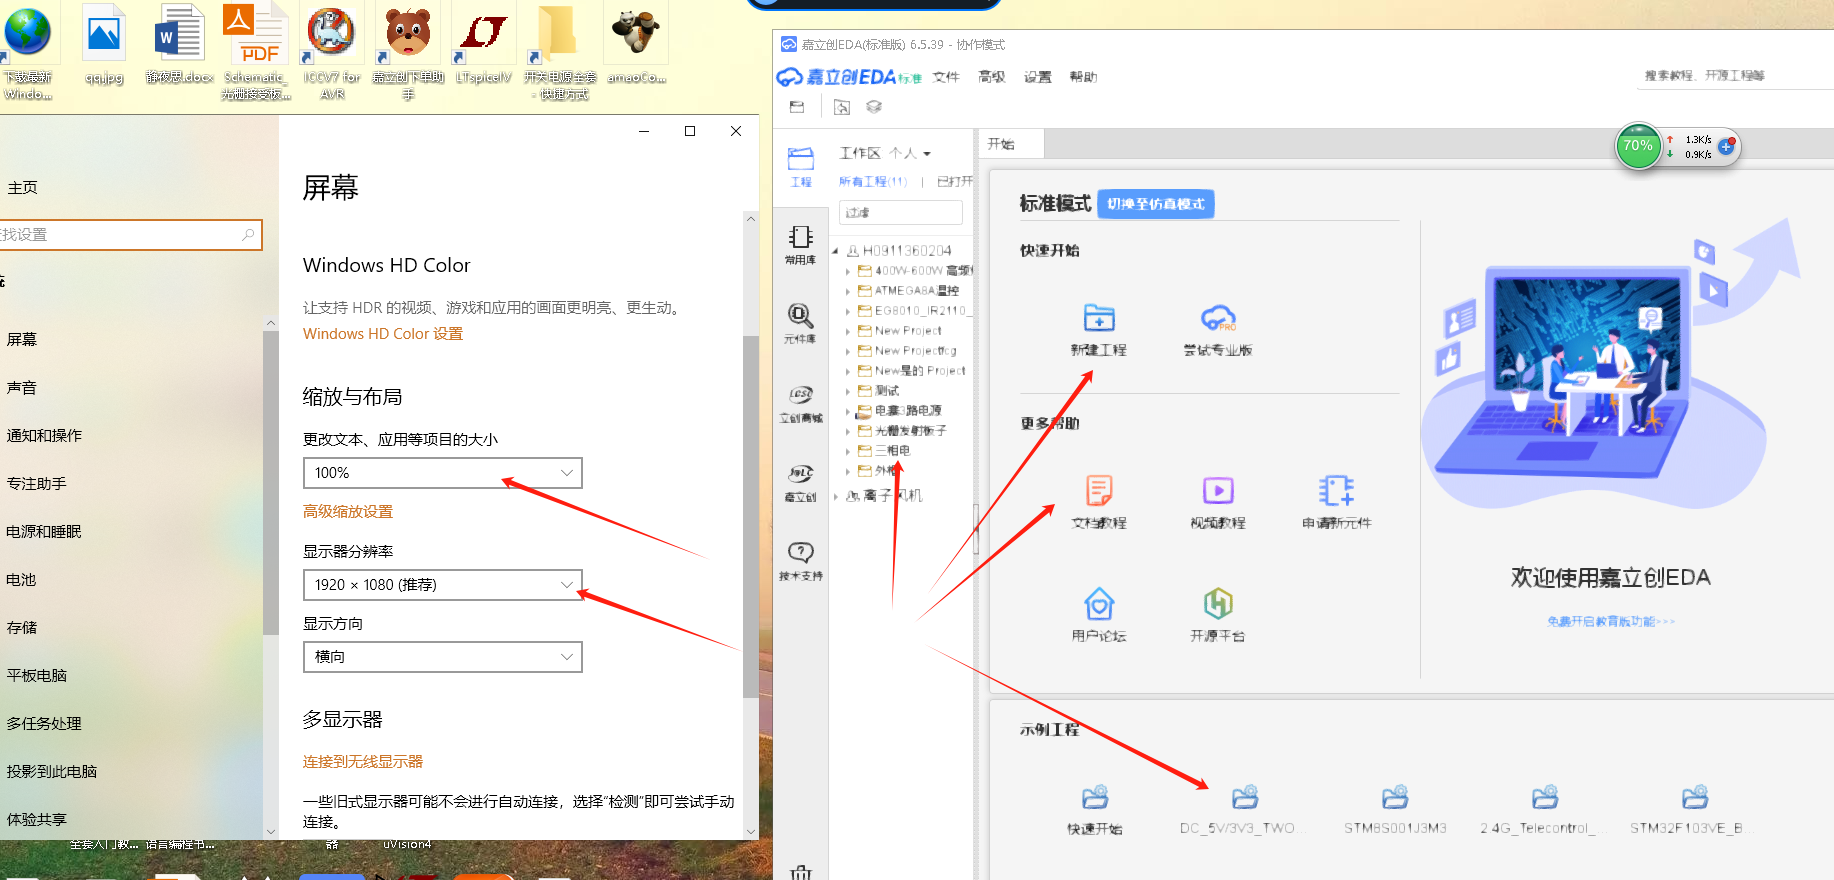The width and height of the screenshot is (1834, 880).
Task: Select 所有工程(11) project filter tab
Action: [x=873, y=182]
